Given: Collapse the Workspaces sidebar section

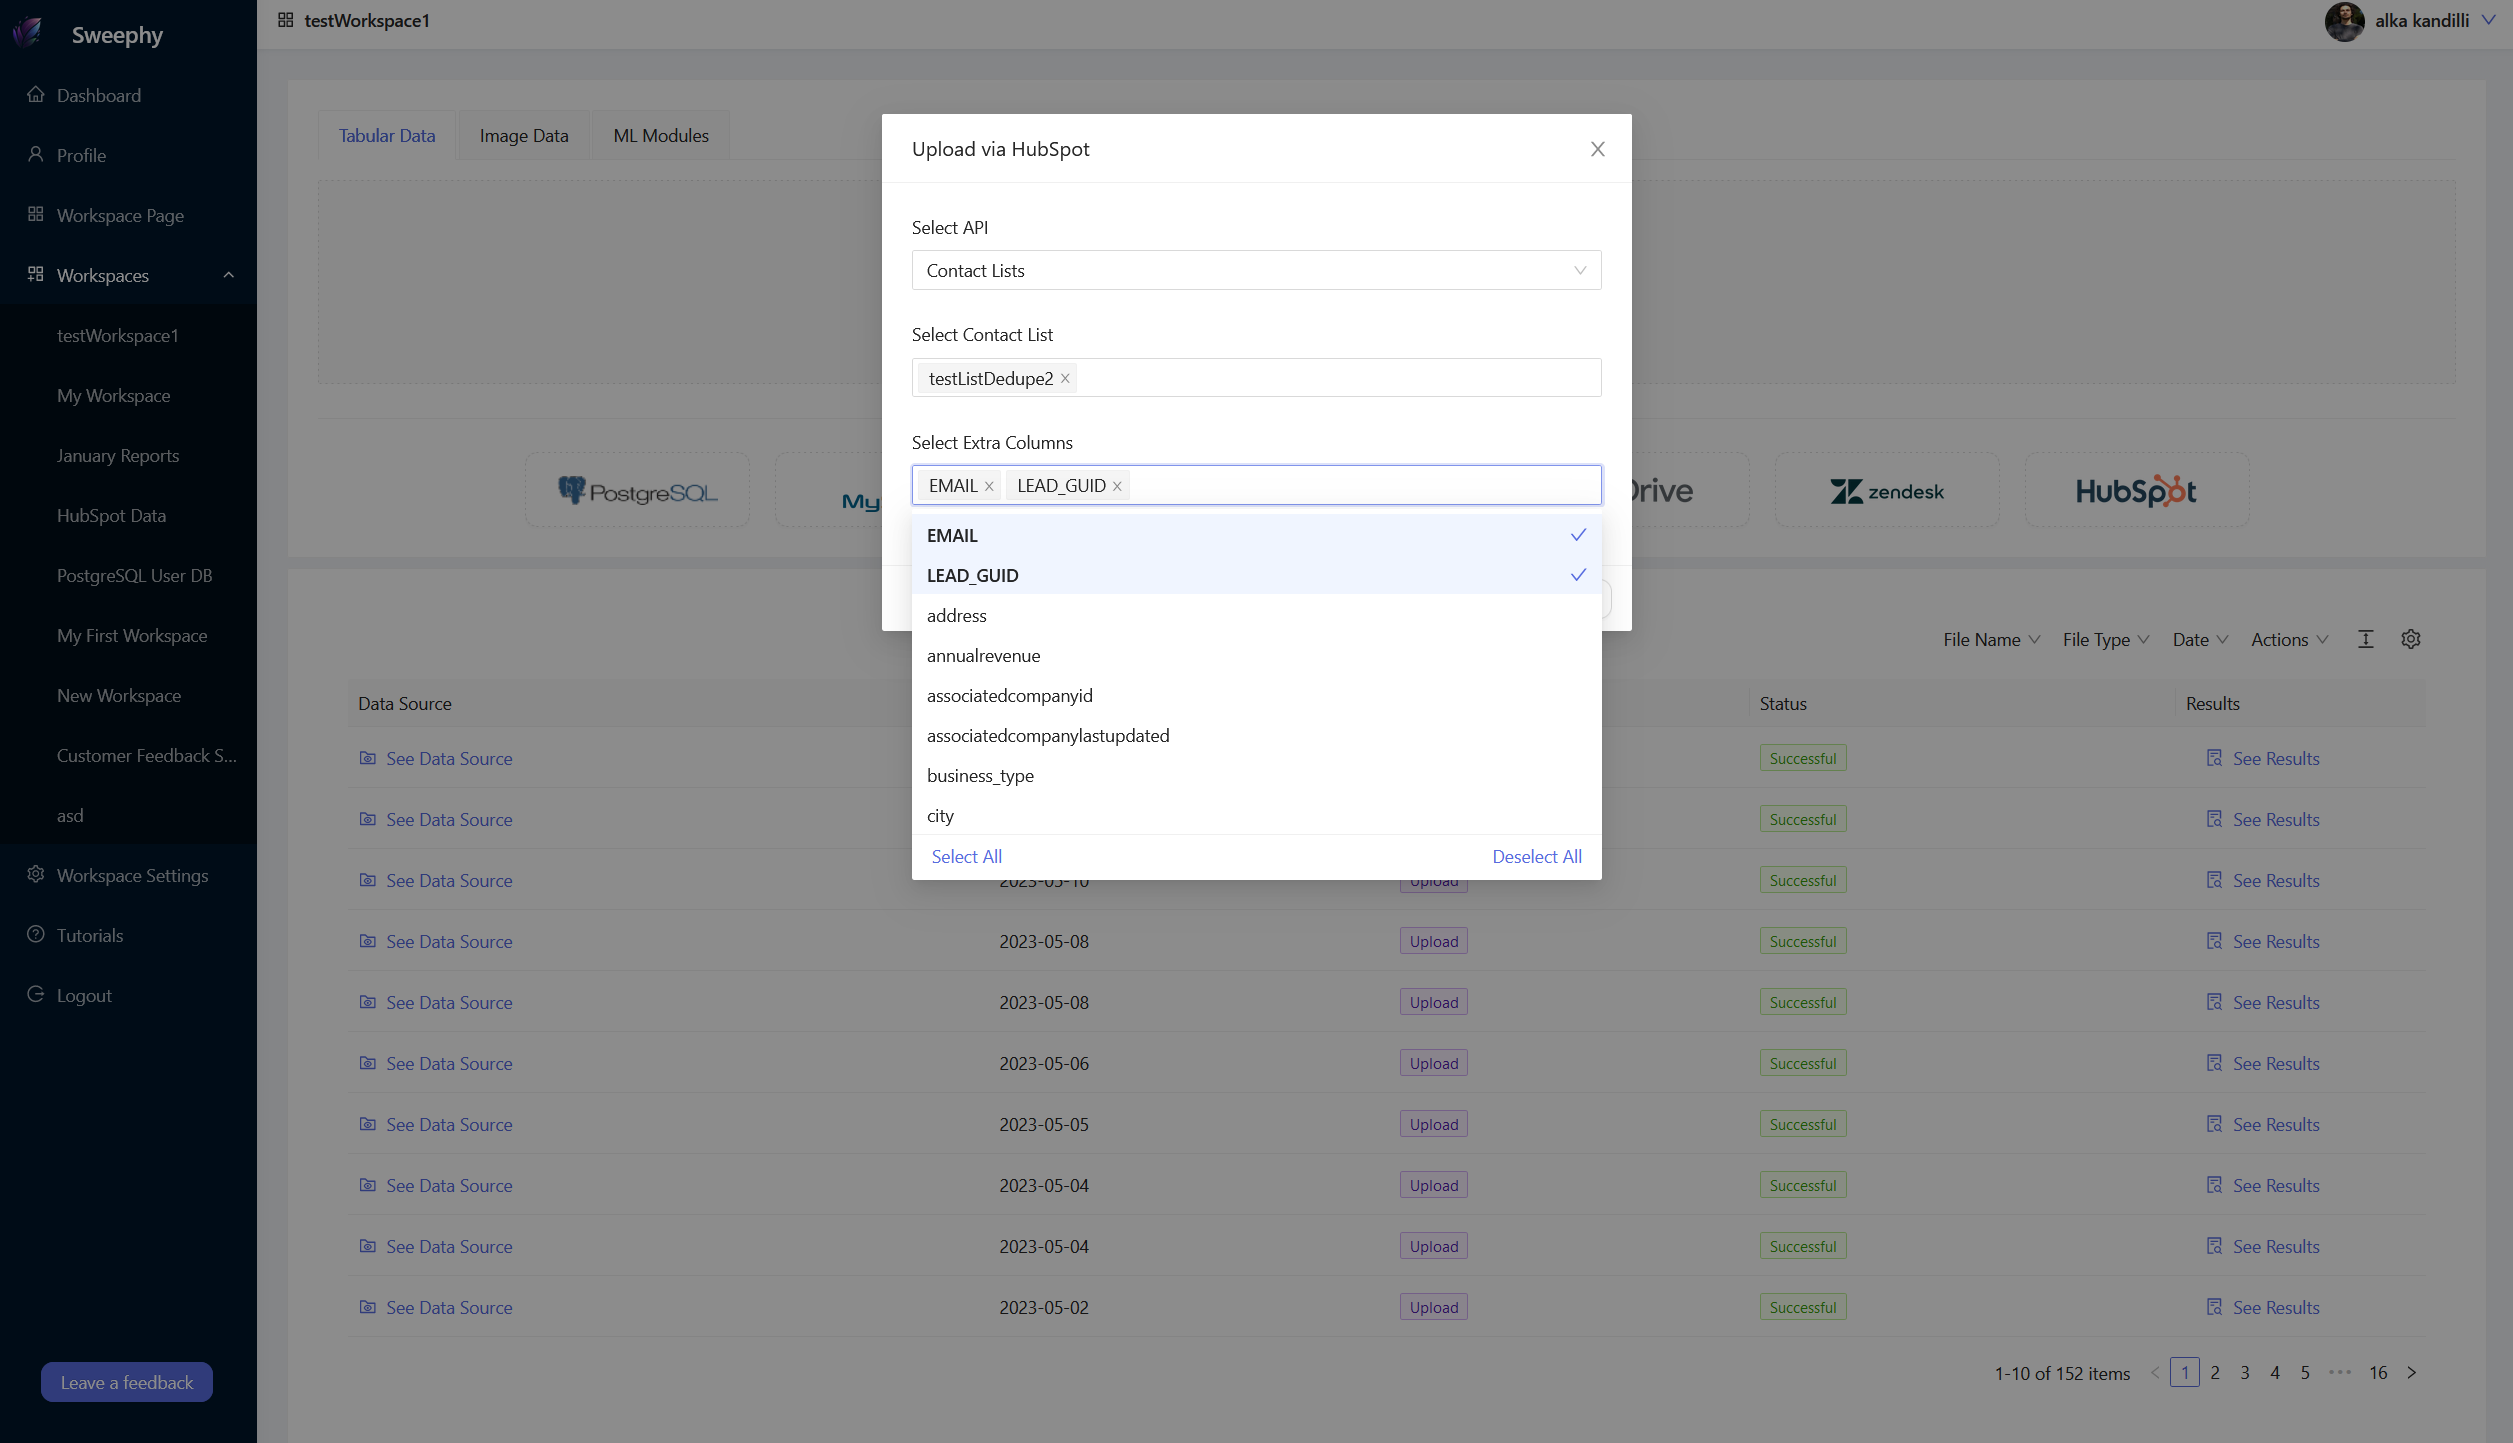Looking at the screenshot, I should (x=229, y=275).
